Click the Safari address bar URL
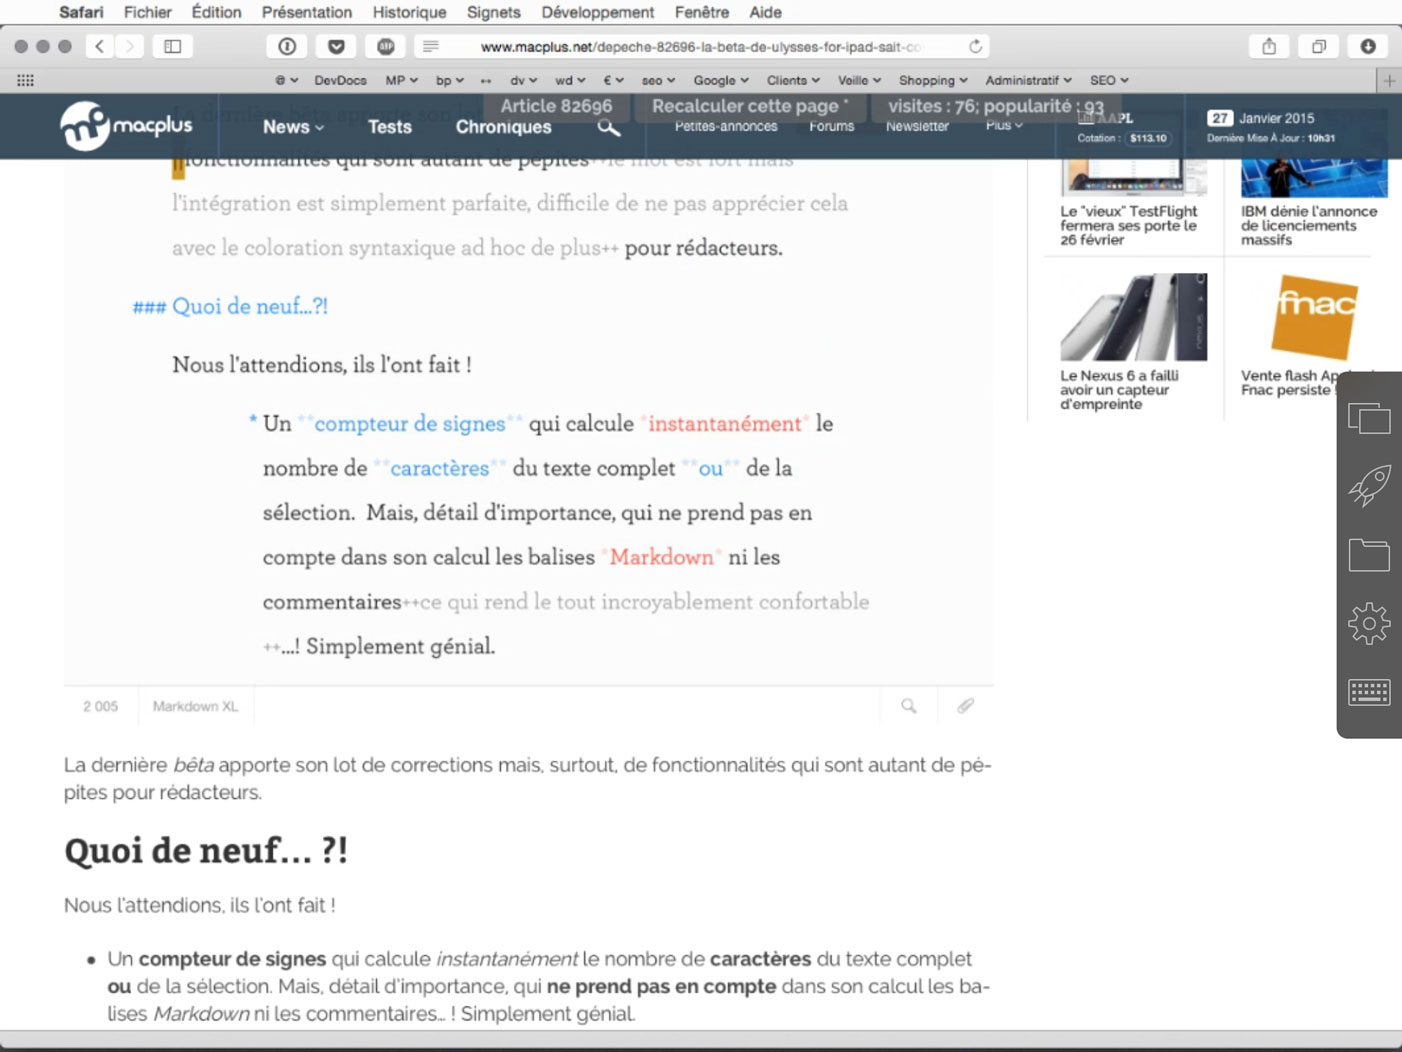The height and width of the screenshot is (1052, 1402). click(700, 46)
